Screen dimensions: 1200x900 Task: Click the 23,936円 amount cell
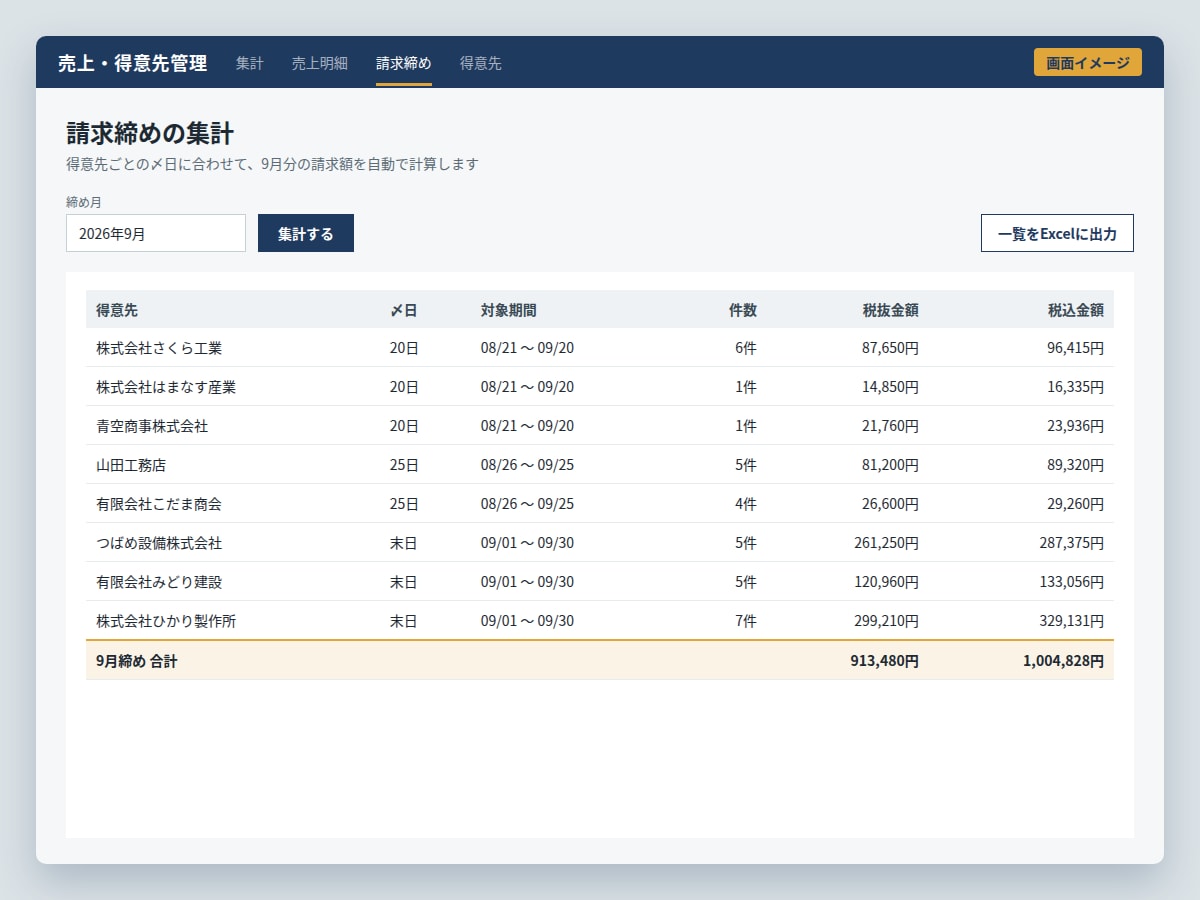click(x=1075, y=426)
